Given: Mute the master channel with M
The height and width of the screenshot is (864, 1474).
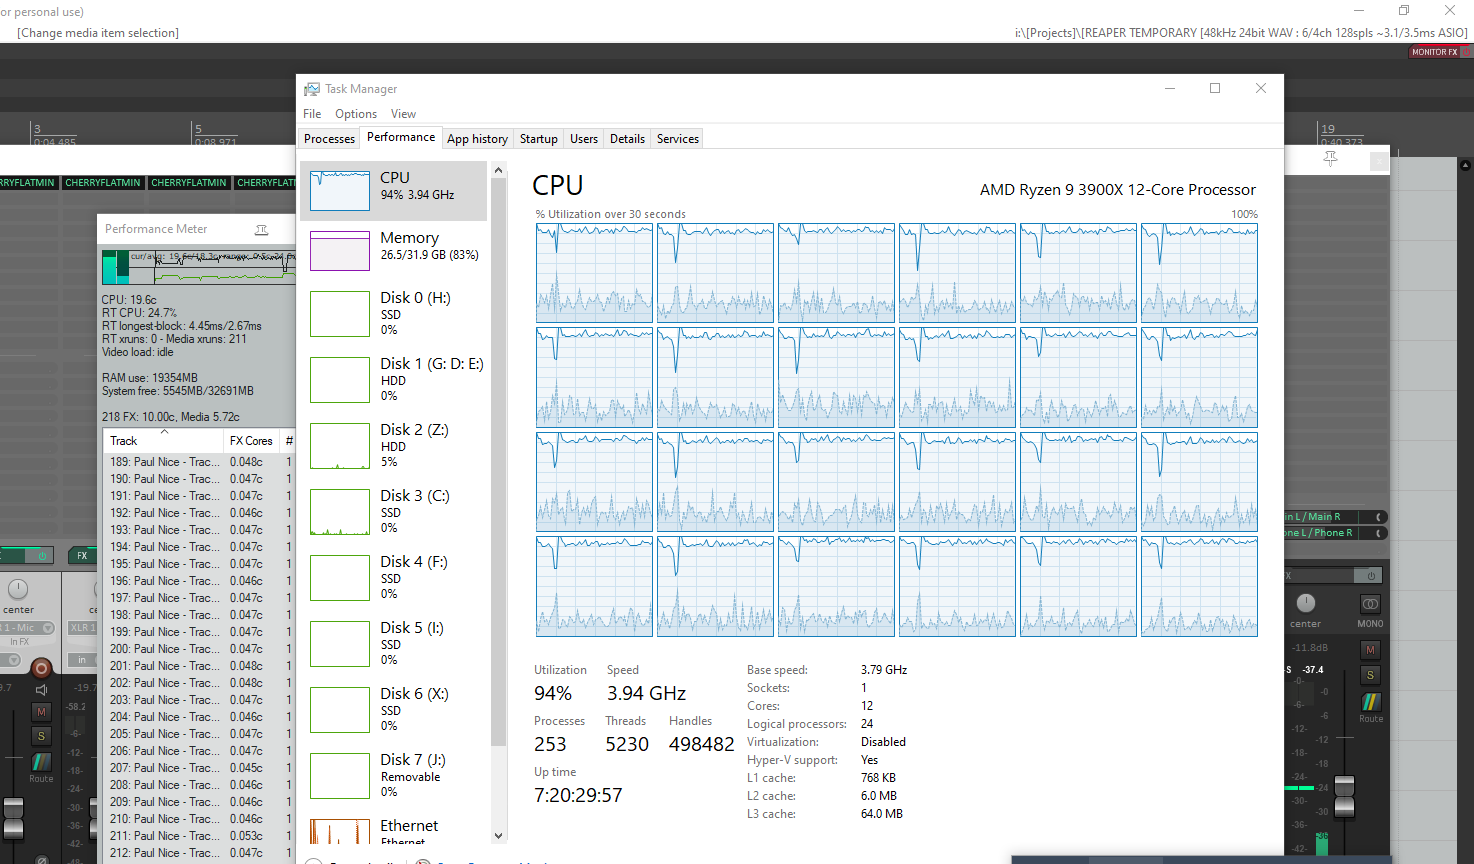Looking at the screenshot, I should pyautogui.click(x=1371, y=650).
